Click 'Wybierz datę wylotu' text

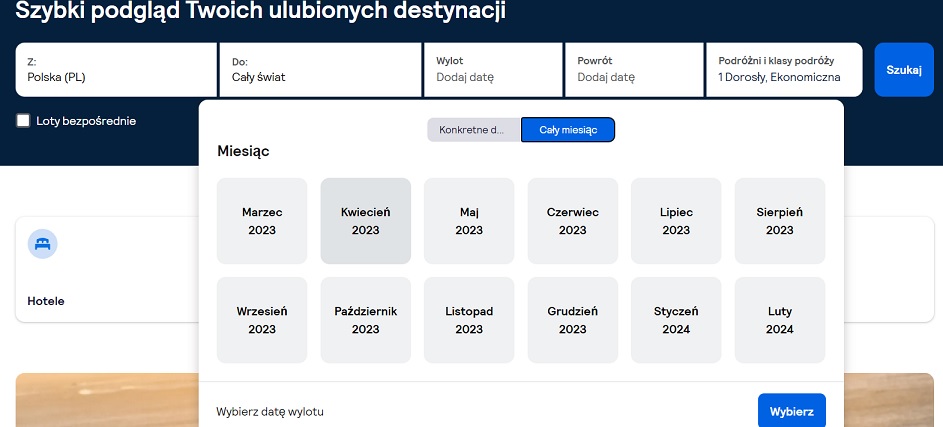coord(270,412)
